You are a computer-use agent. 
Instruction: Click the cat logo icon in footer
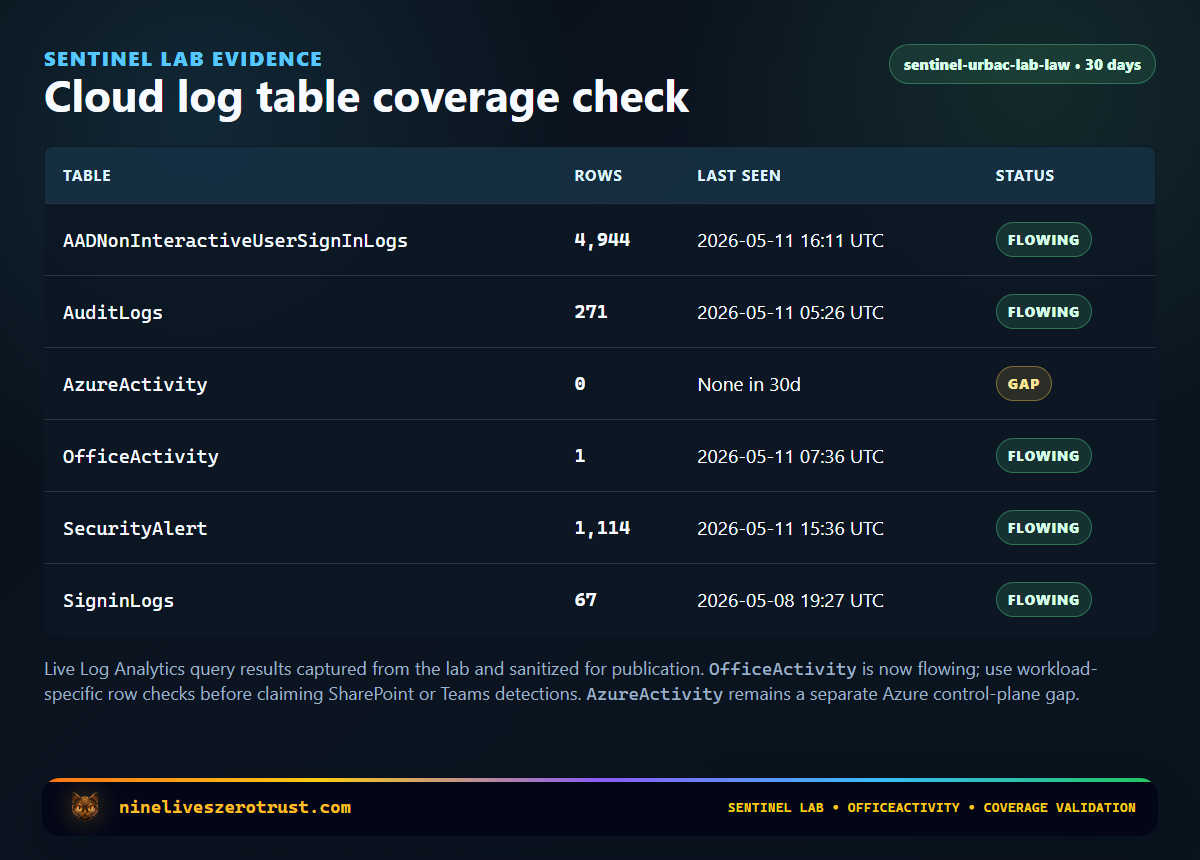click(85, 807)
